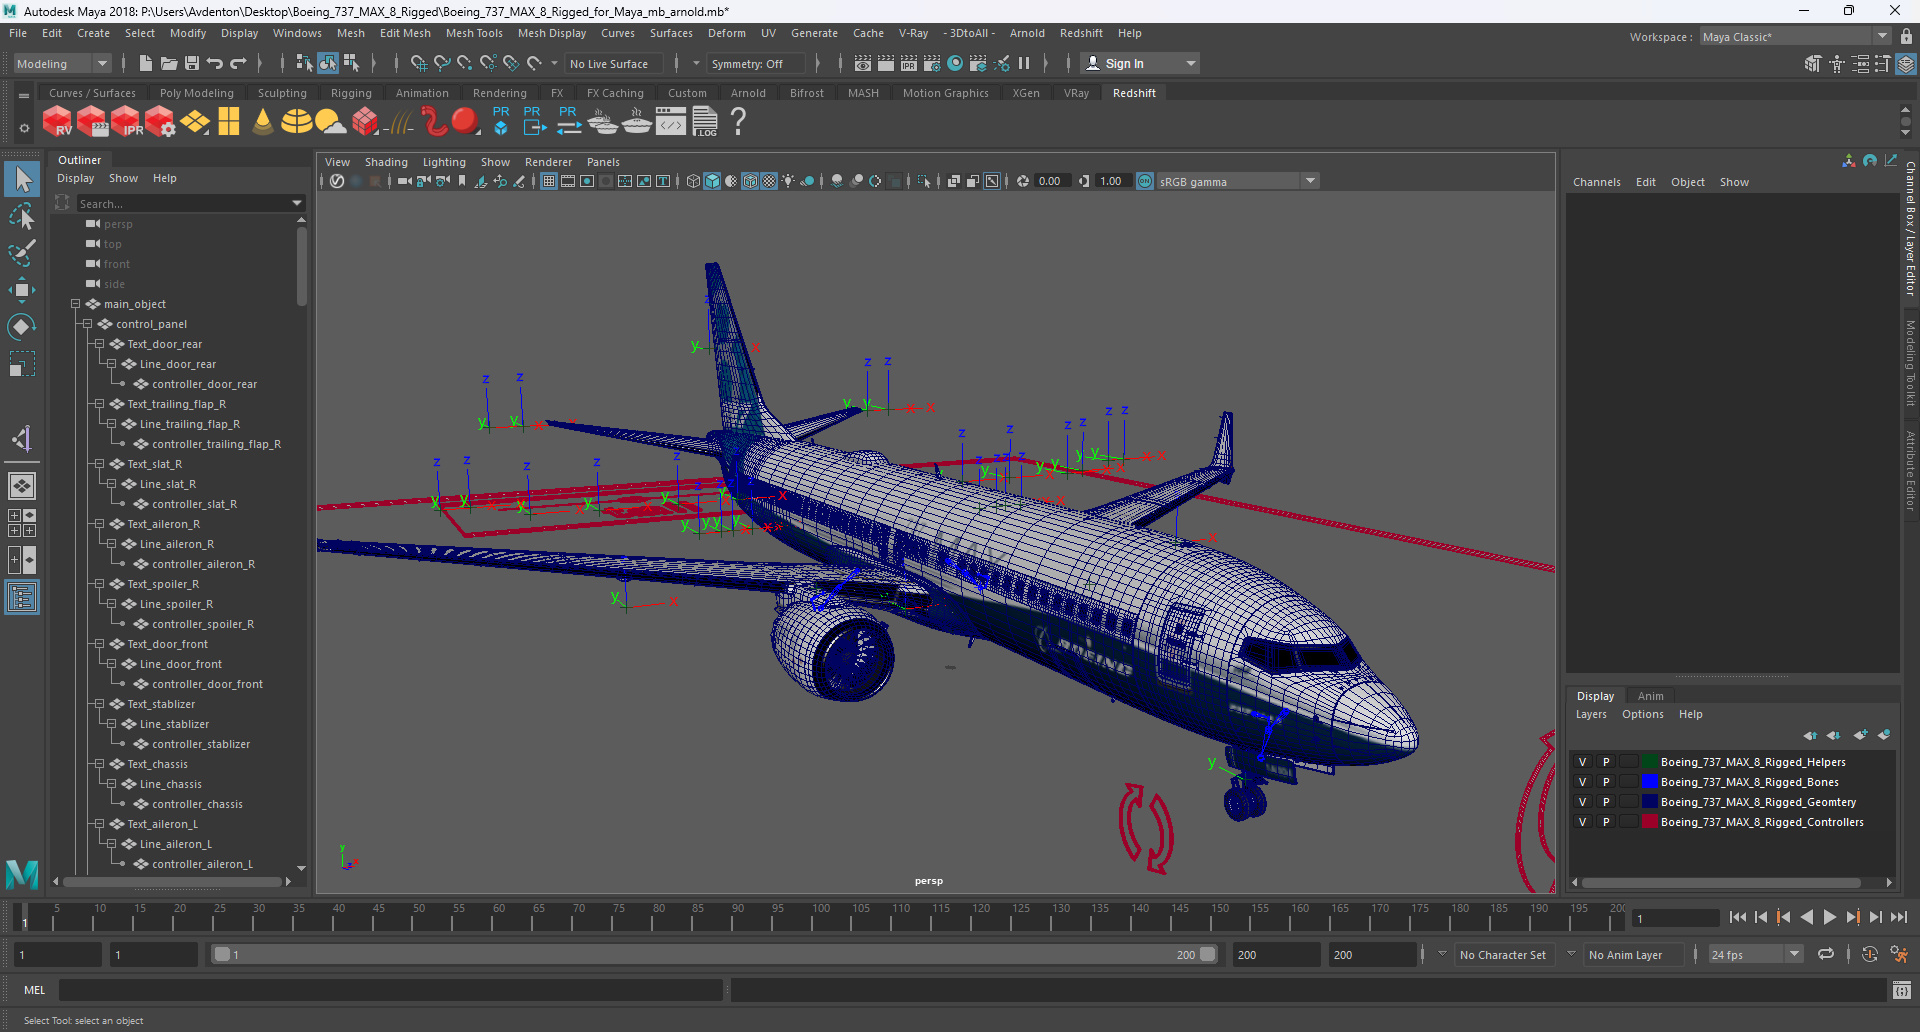1920x1032 pixels.
Task: Open the script editor icon
Action: (x=1901, y=990)
